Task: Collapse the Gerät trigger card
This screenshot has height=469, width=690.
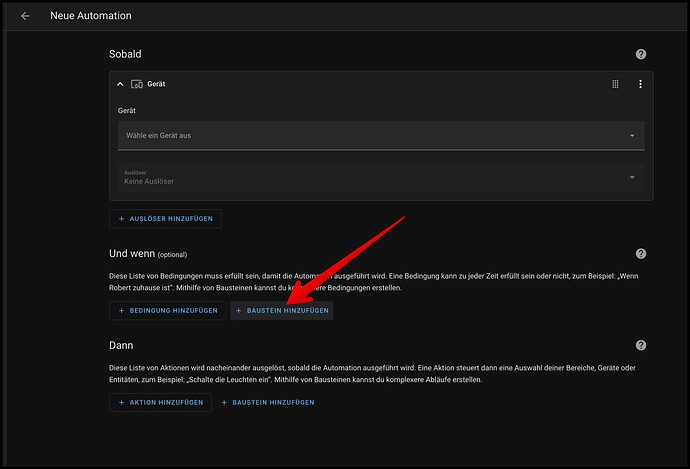Action: 120,84
